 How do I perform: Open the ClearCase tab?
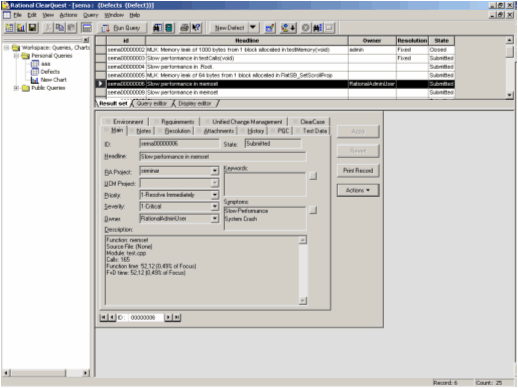pos(309,122)
